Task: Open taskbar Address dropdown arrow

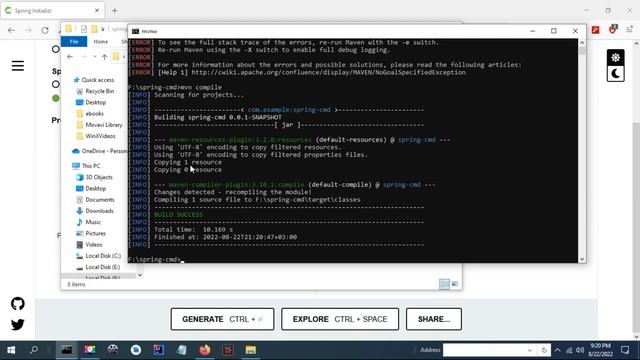Action: [530, 350]
